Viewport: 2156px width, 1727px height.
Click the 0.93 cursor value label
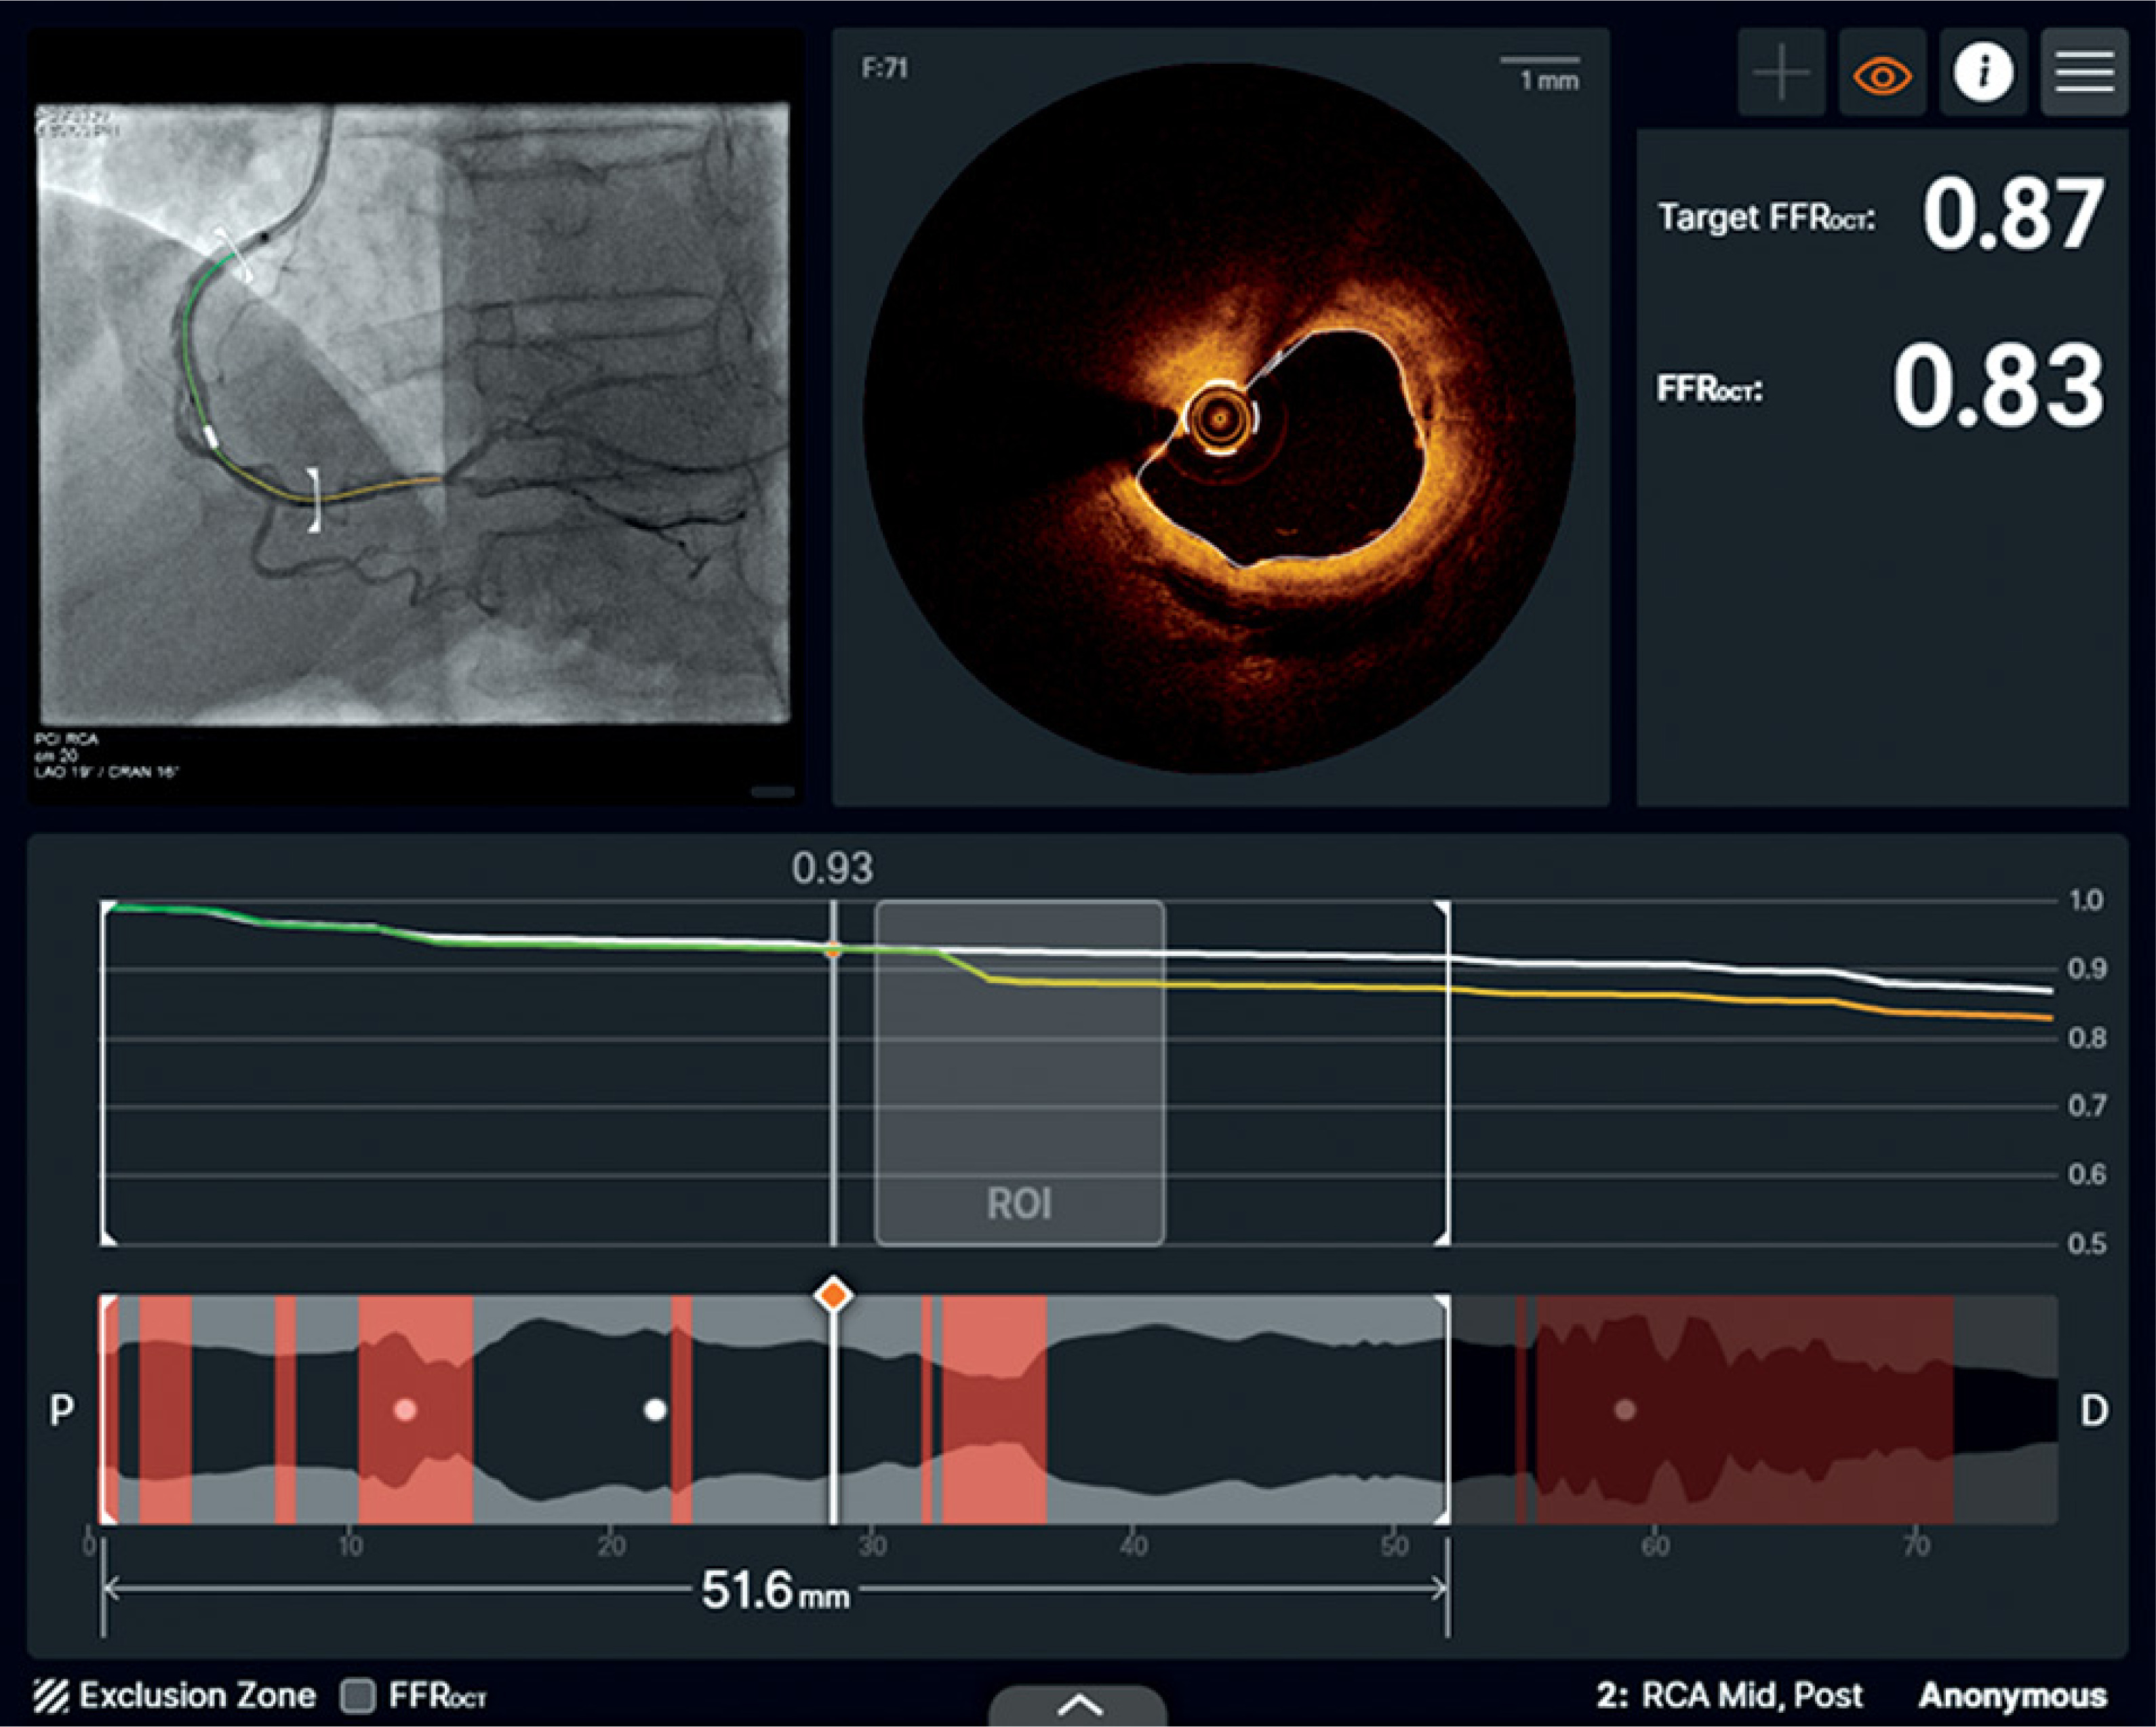pyautogui.click(x=832, y=868)
